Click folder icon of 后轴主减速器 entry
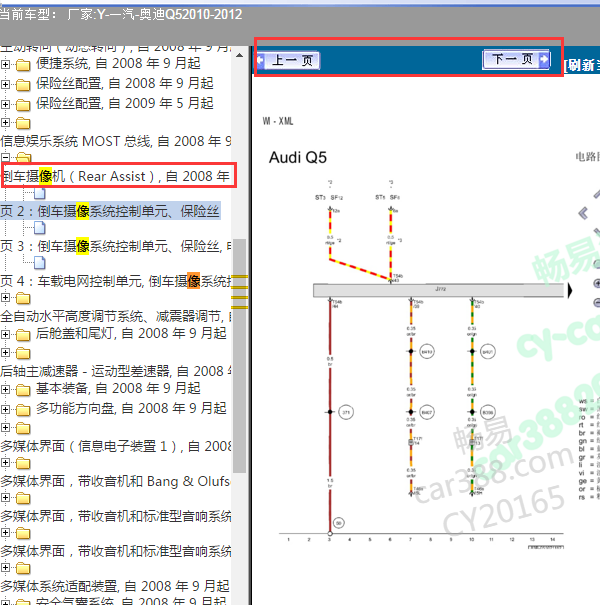Screen dimensions: 600x605 [x=23, y=353]
